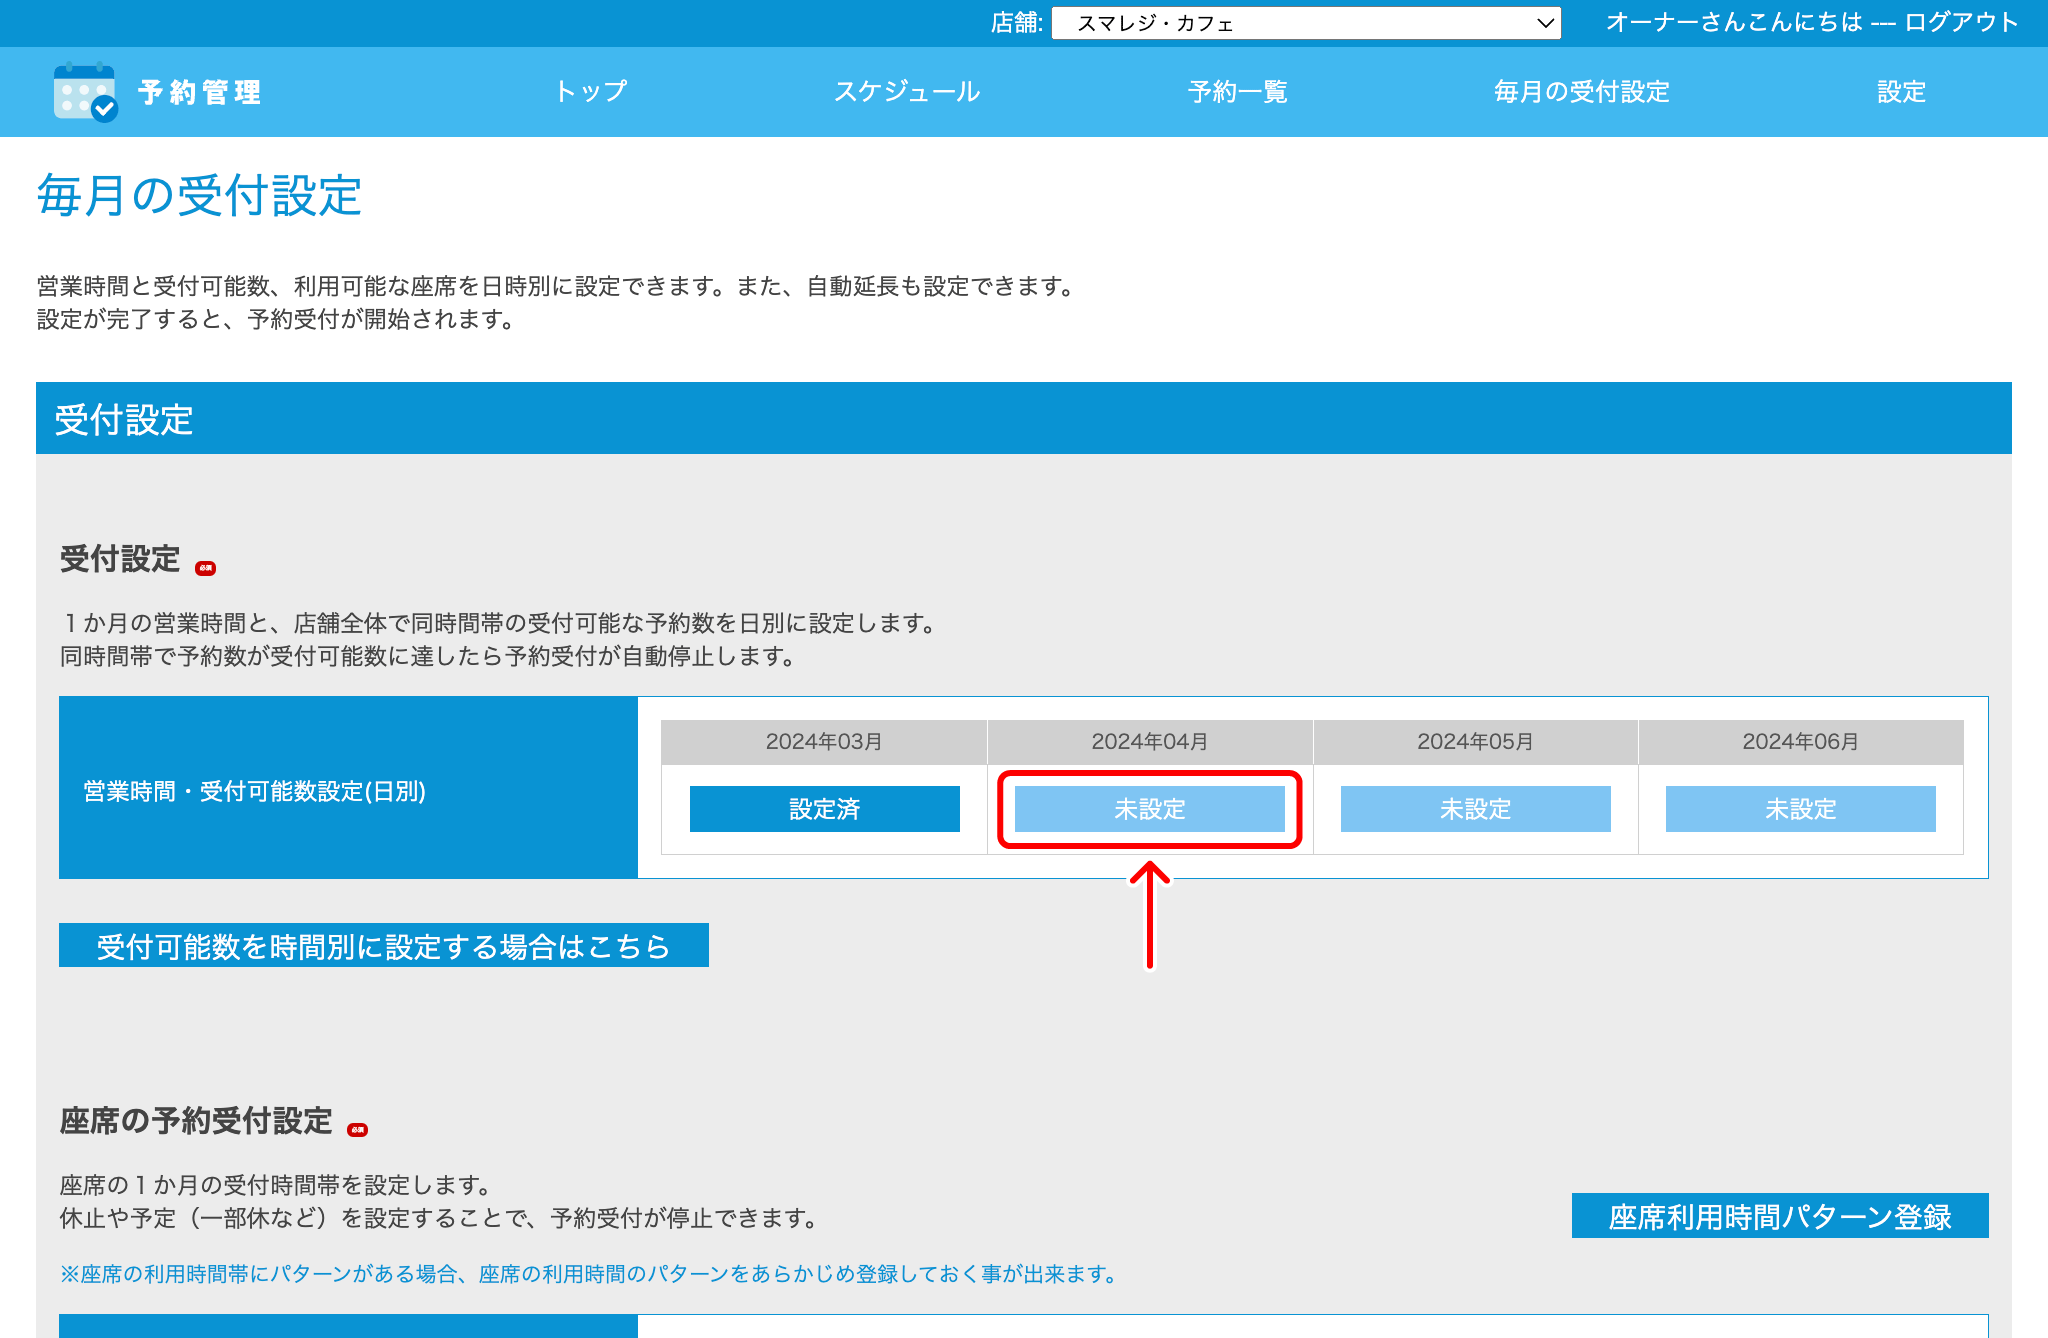Viewport: 2048px width, 1338px height.
Task: Select 毎月の受付設定 in navigation bar
Action: (x=1581, y=92)
